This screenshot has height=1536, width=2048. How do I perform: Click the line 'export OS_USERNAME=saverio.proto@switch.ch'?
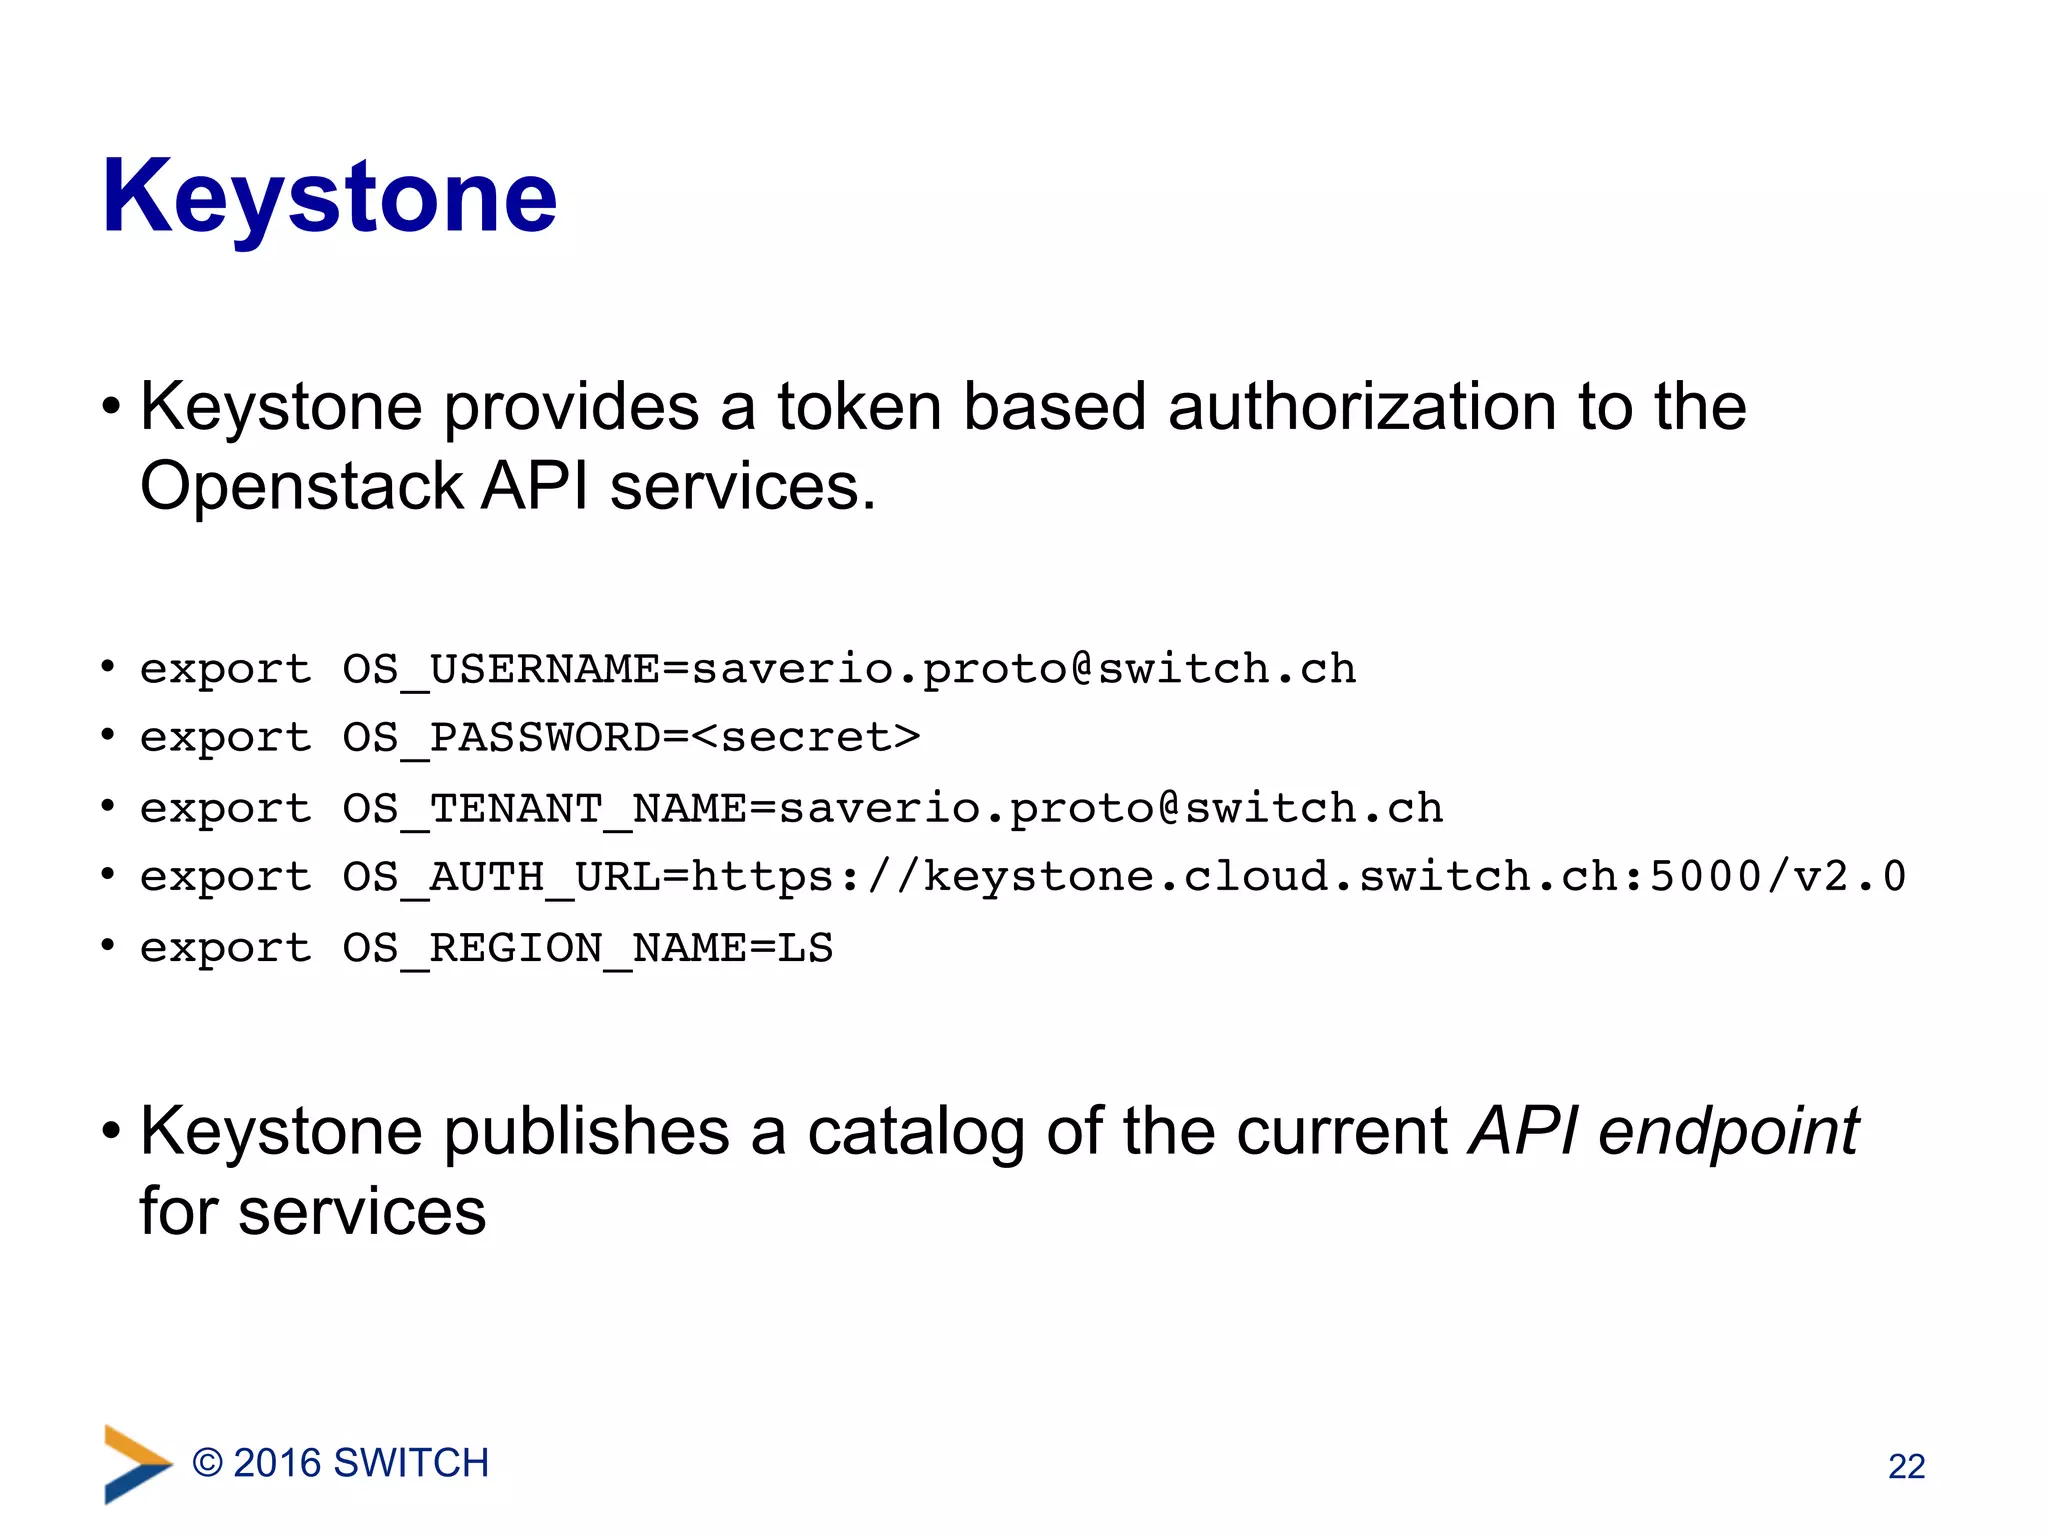coord(748,668)
